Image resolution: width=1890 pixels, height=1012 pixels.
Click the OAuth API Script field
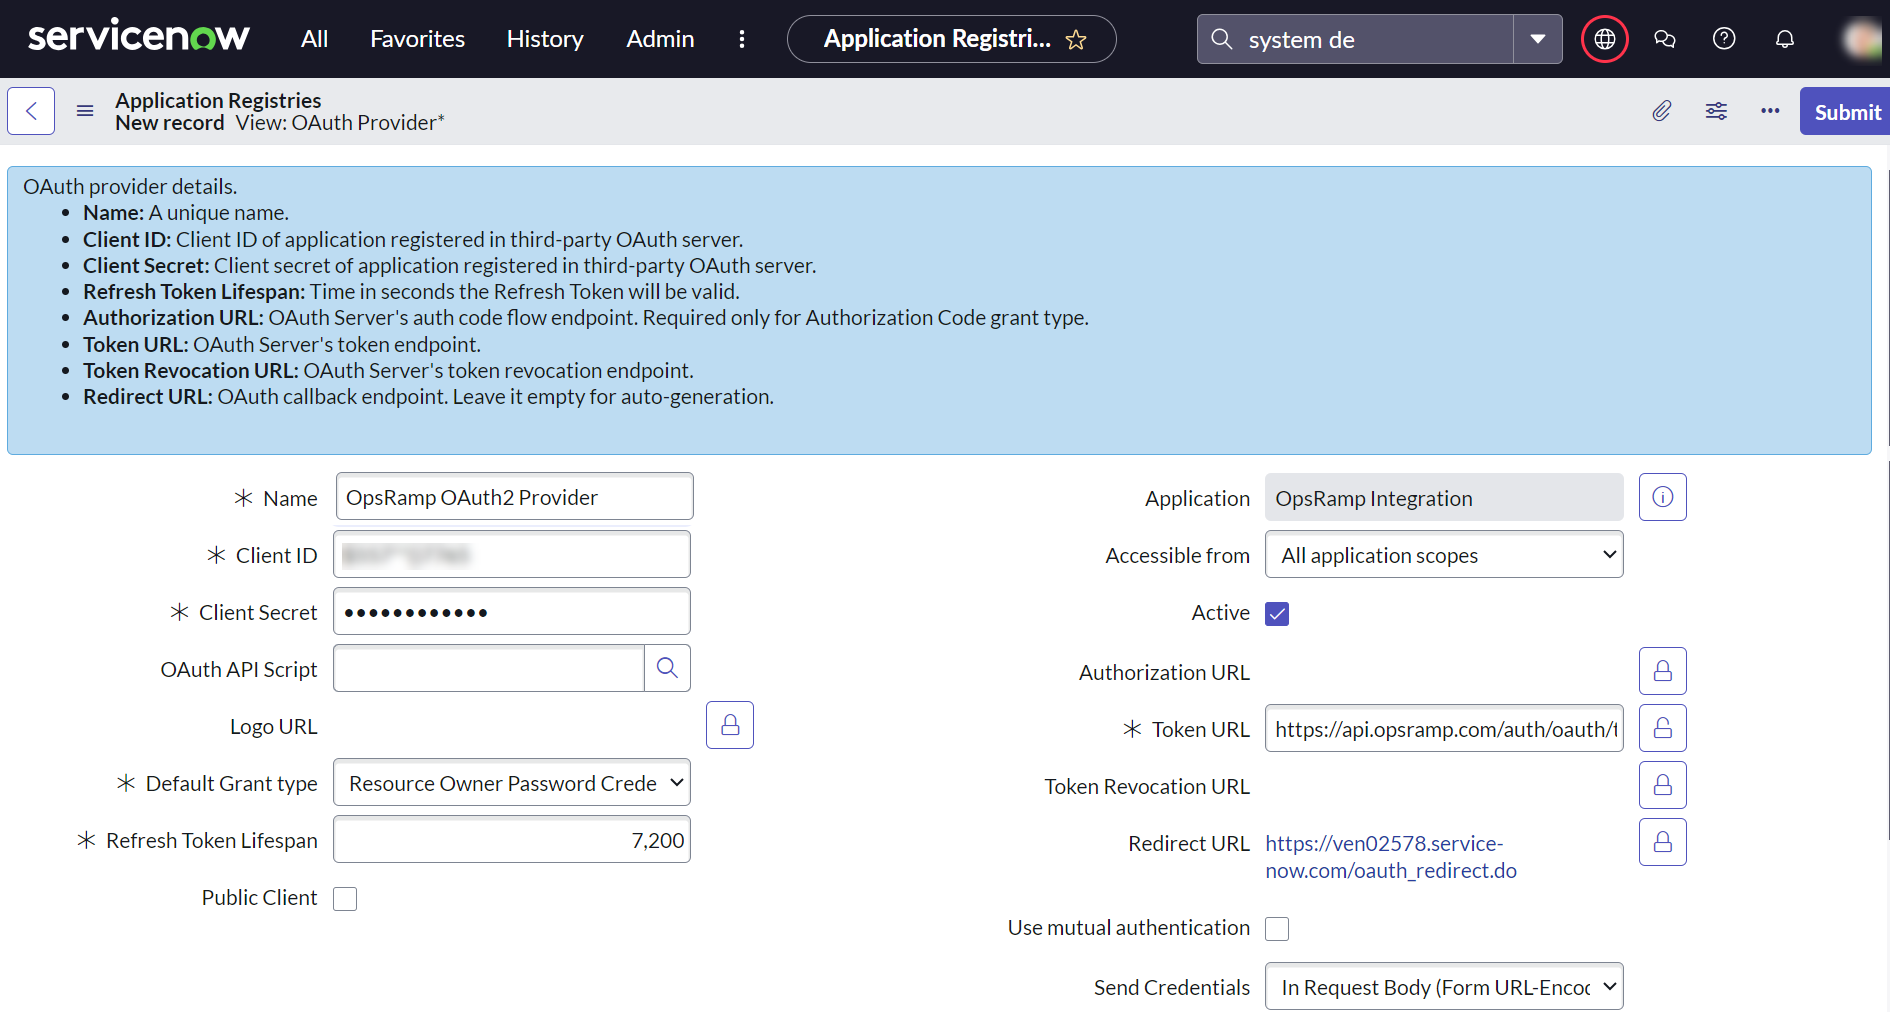coord(489,668)
